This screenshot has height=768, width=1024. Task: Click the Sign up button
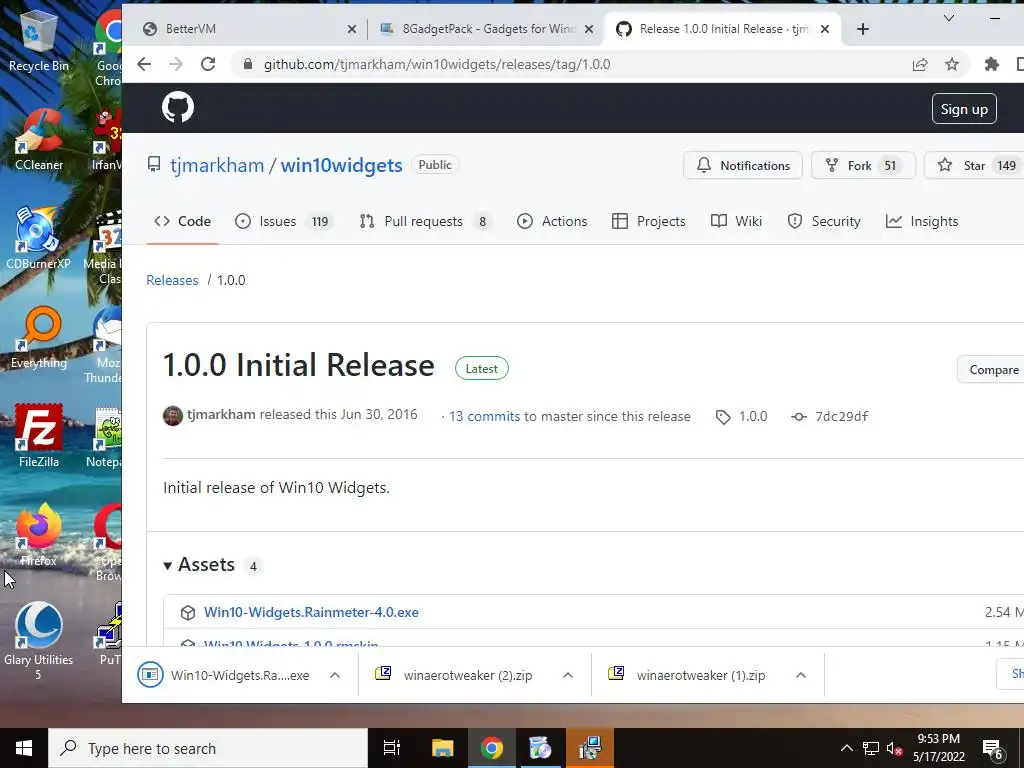point(964,109)
